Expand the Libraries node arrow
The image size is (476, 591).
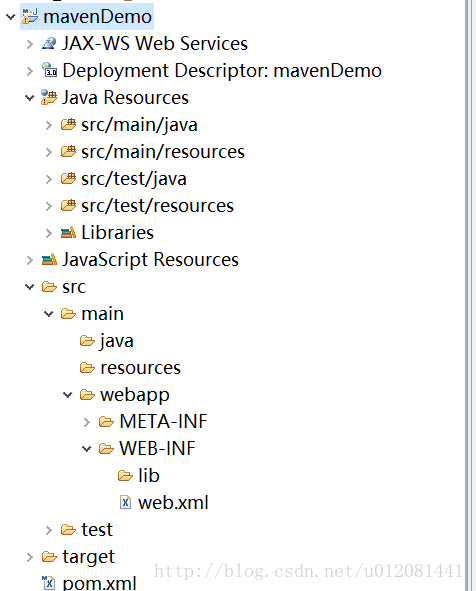pyautogui.click(x=49, y=233)
